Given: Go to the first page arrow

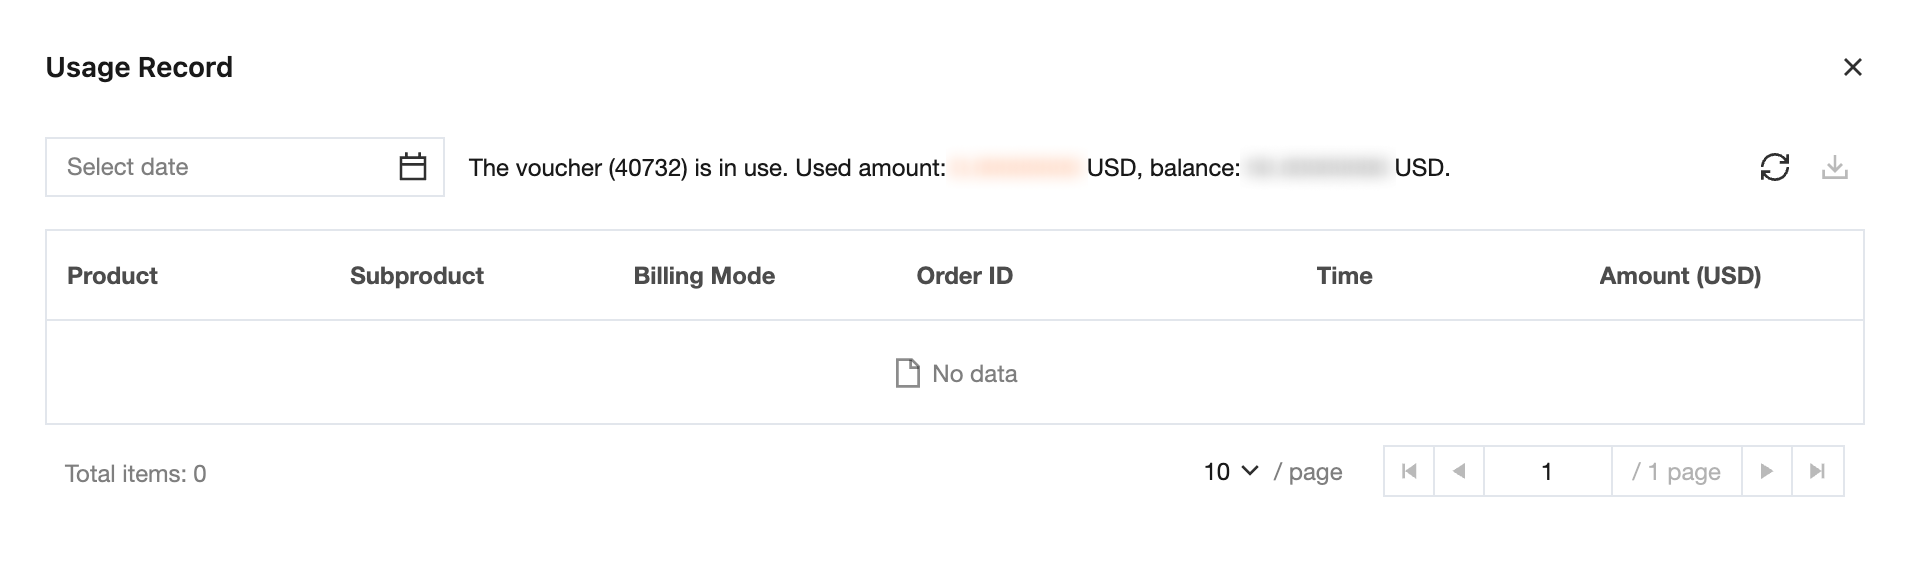Looking at the screenshot, I should (1409, 471).
